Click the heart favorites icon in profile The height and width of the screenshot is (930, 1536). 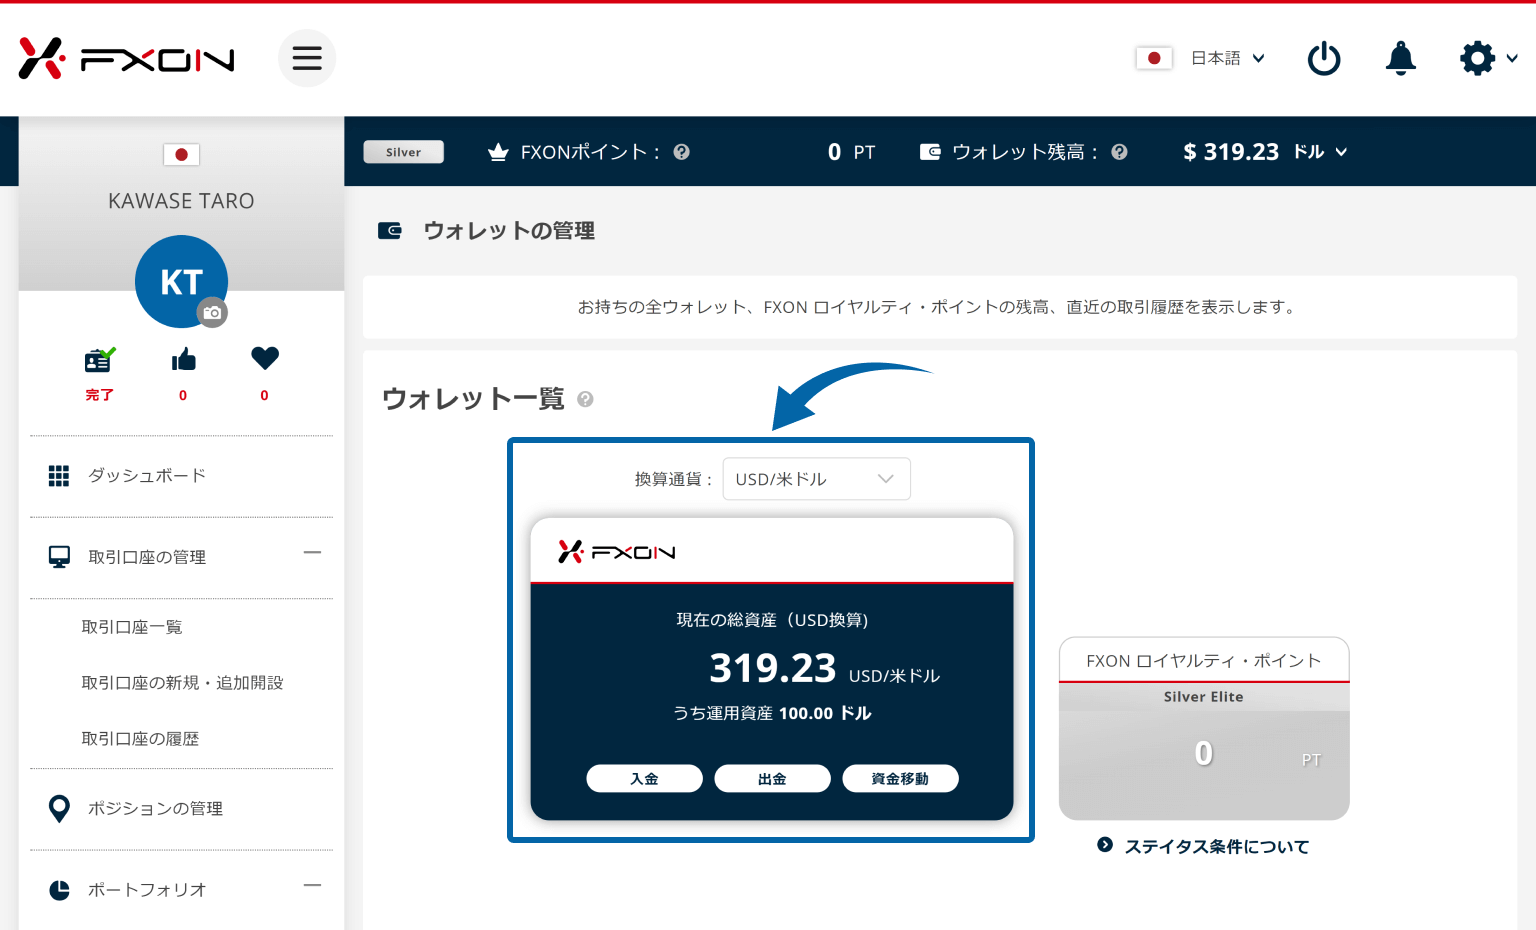pyautogui.click(x=265, y=358)
